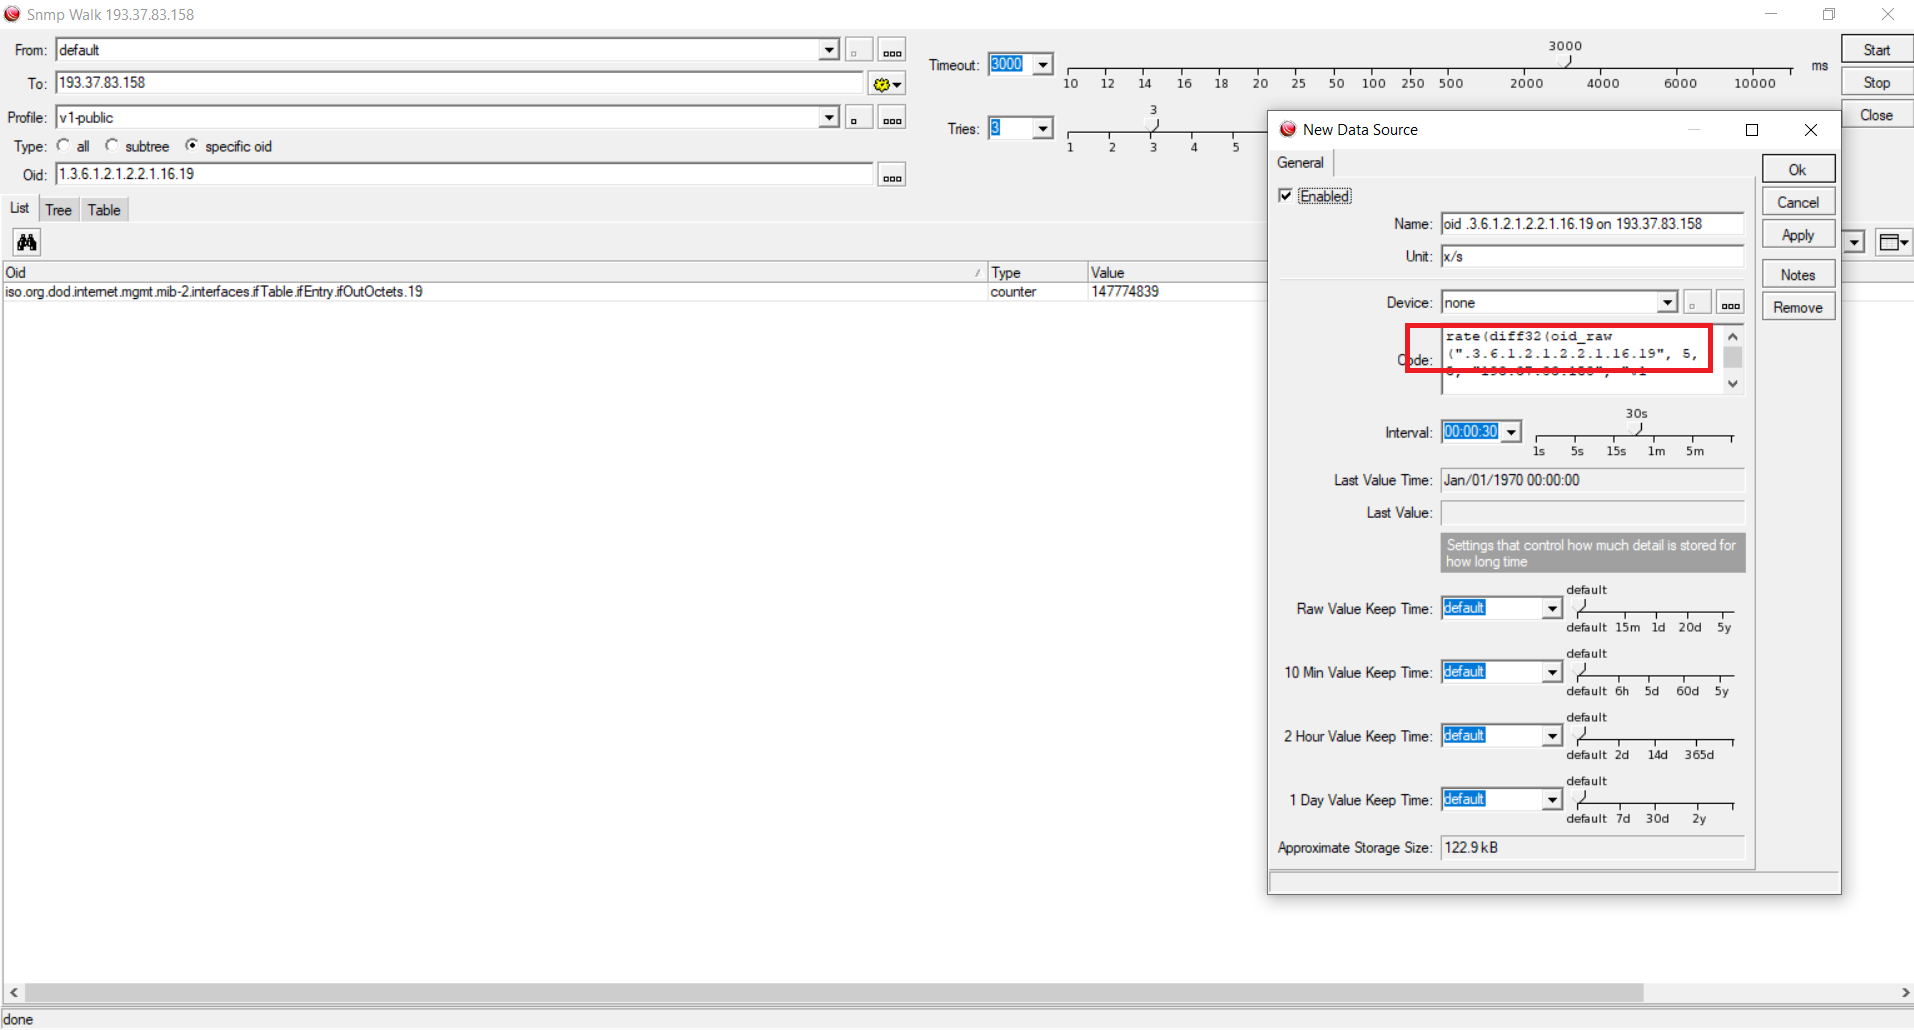Viewport: 1914px width, 1030px height.
Task: Click the Close button in Snmp Walk
Action: pos(1877,115)
